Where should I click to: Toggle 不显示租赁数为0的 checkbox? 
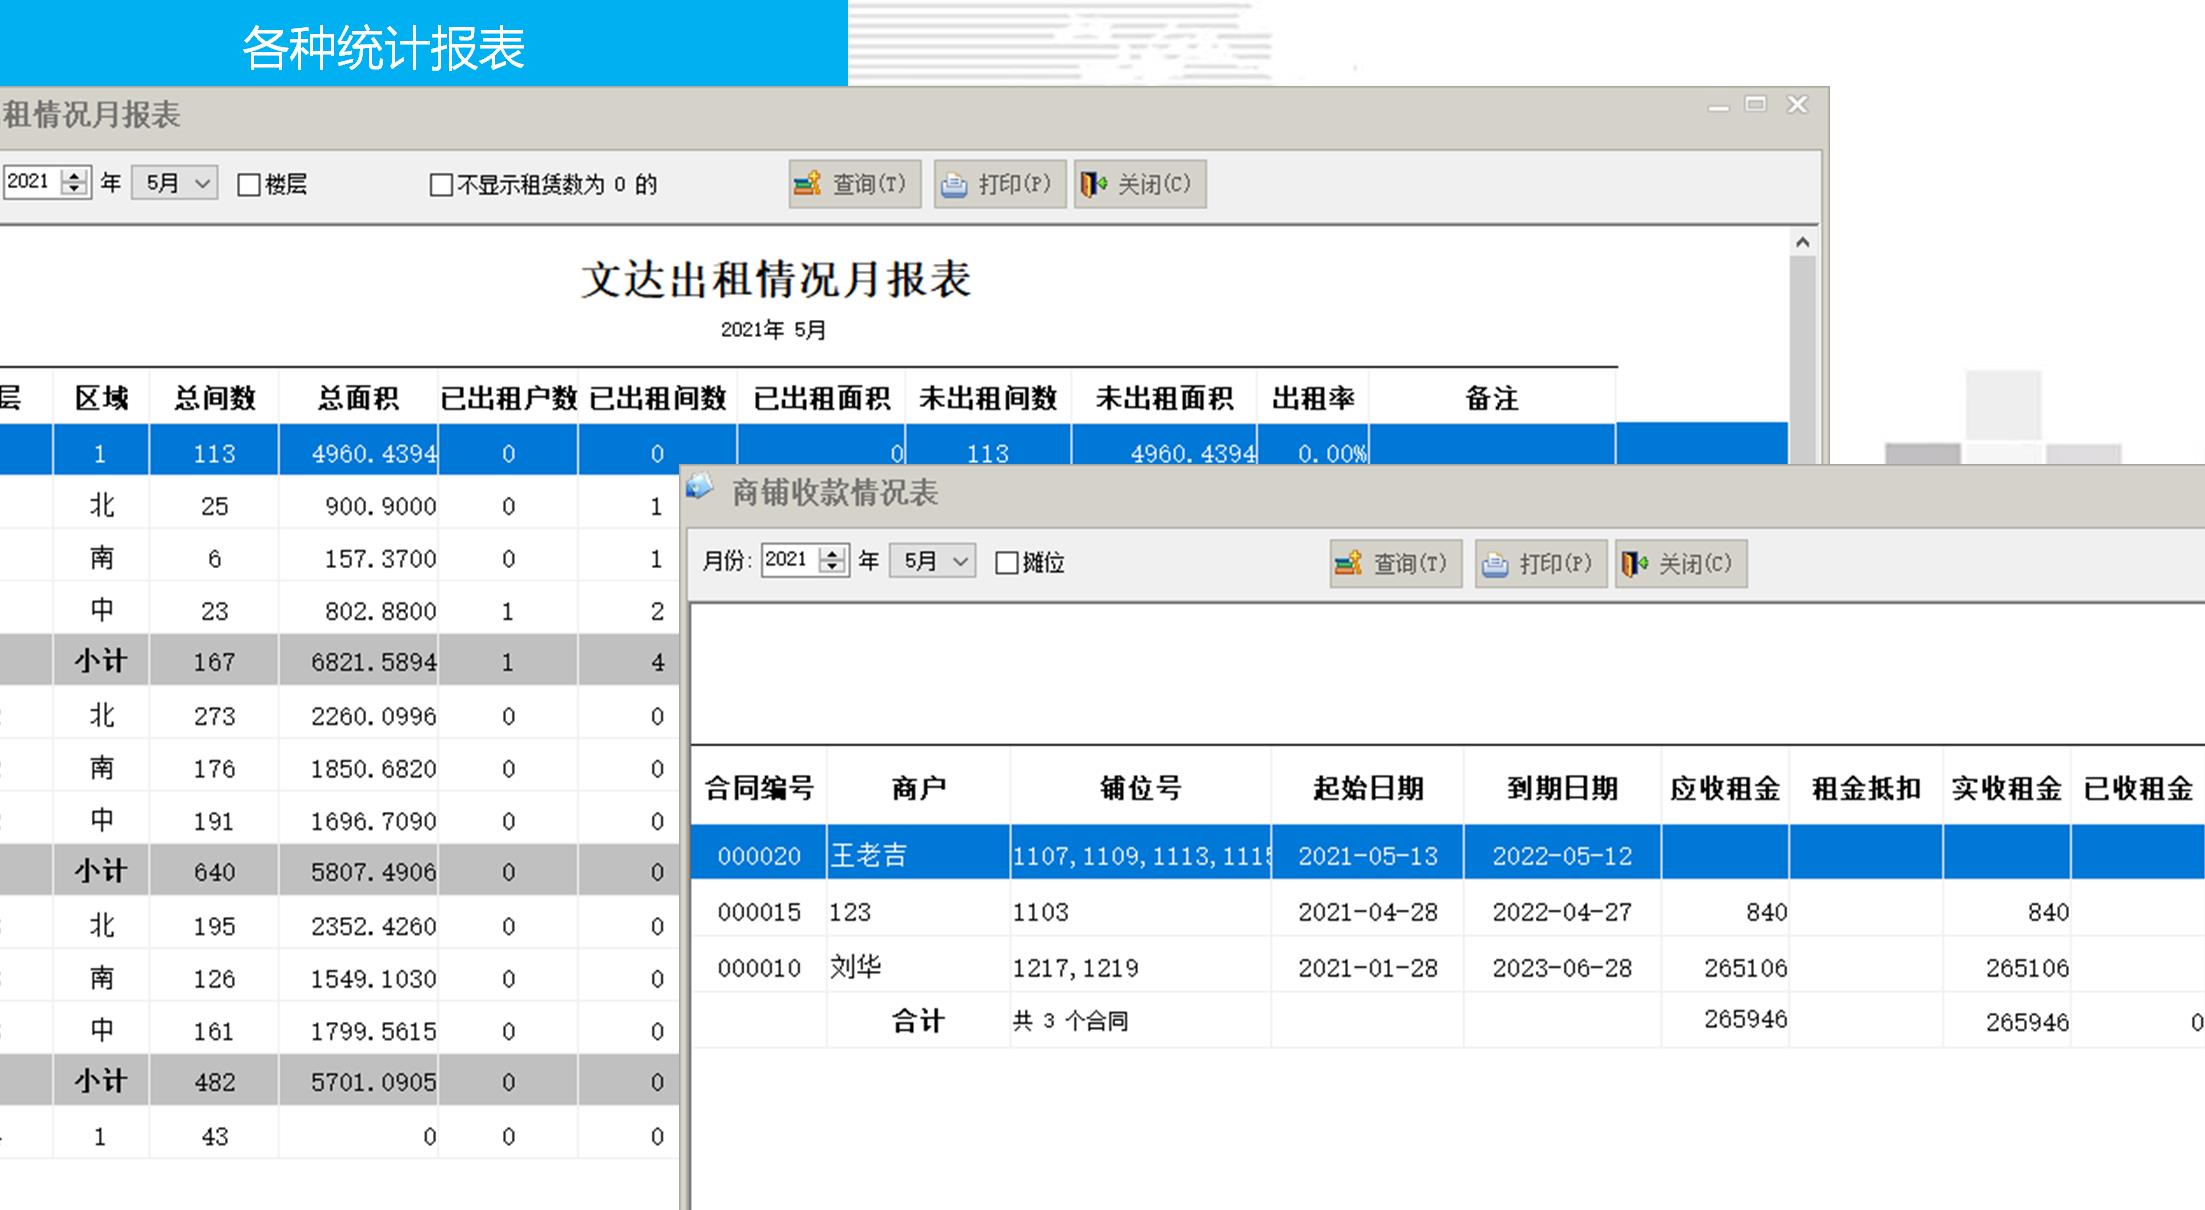click(x=441, y=185)
